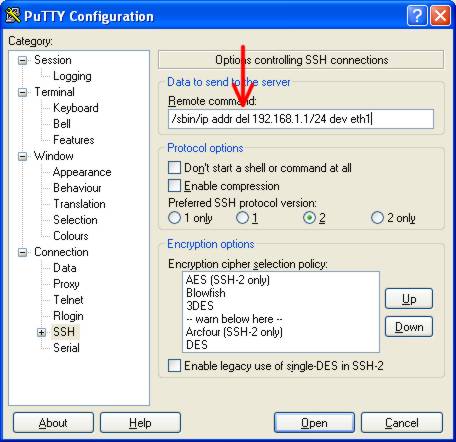
Task: Move selected cipher Up
Action: pos(409,299)
